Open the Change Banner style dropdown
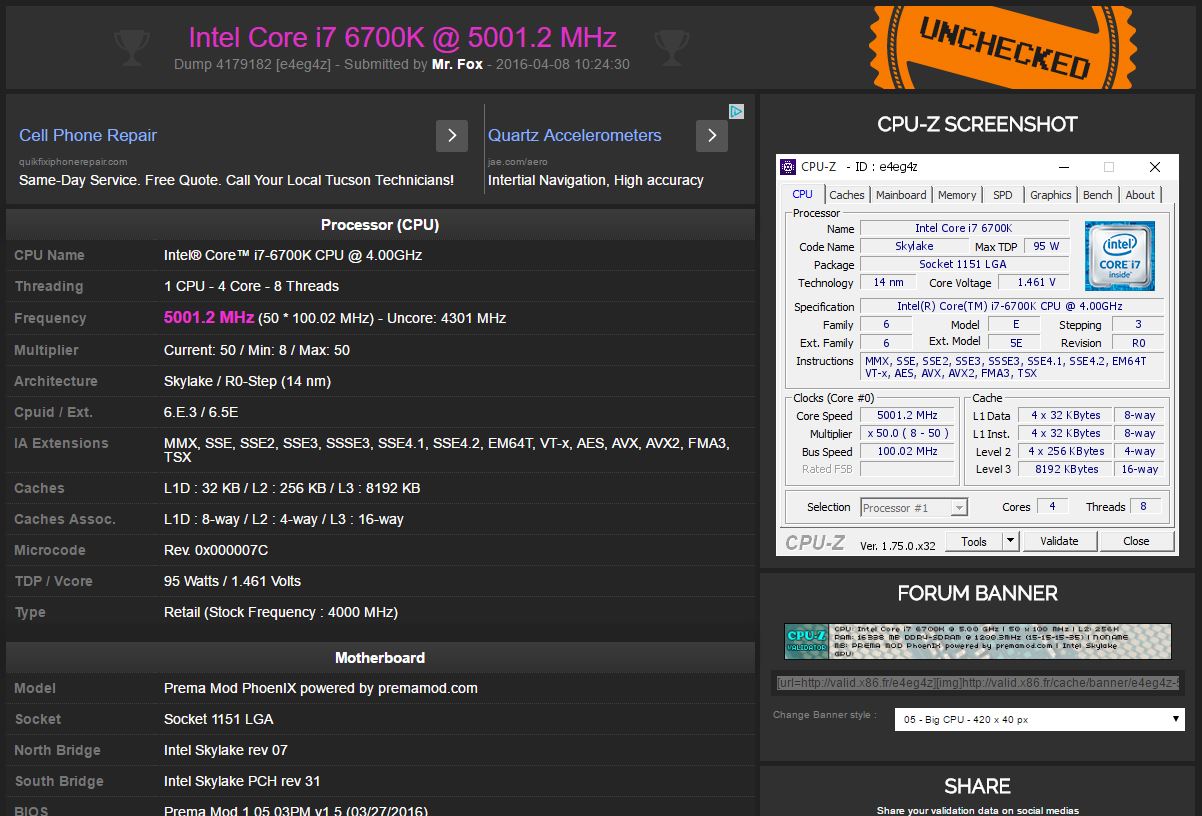 (1040, 719)
